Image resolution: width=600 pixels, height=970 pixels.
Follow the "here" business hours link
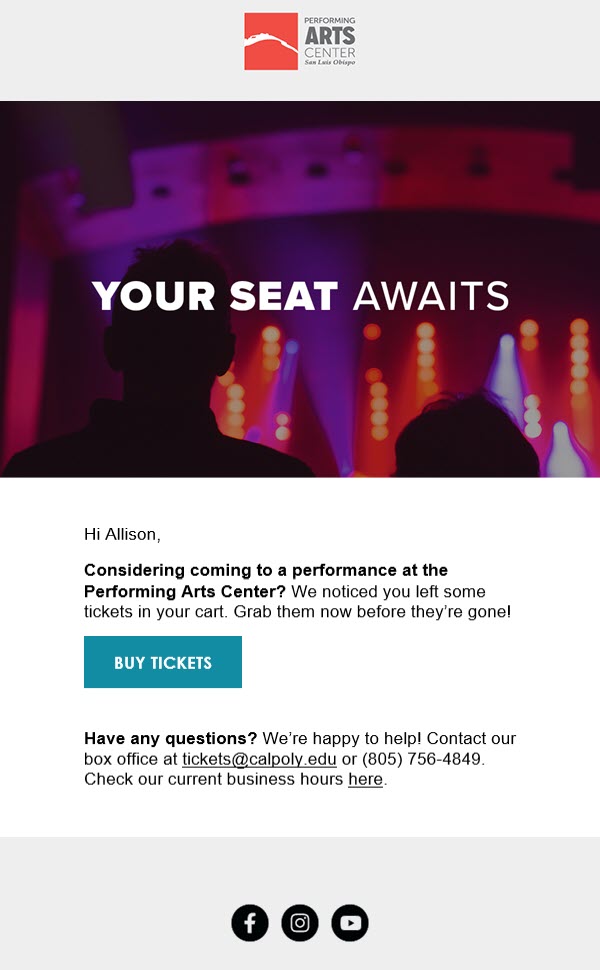pos(365,780)
